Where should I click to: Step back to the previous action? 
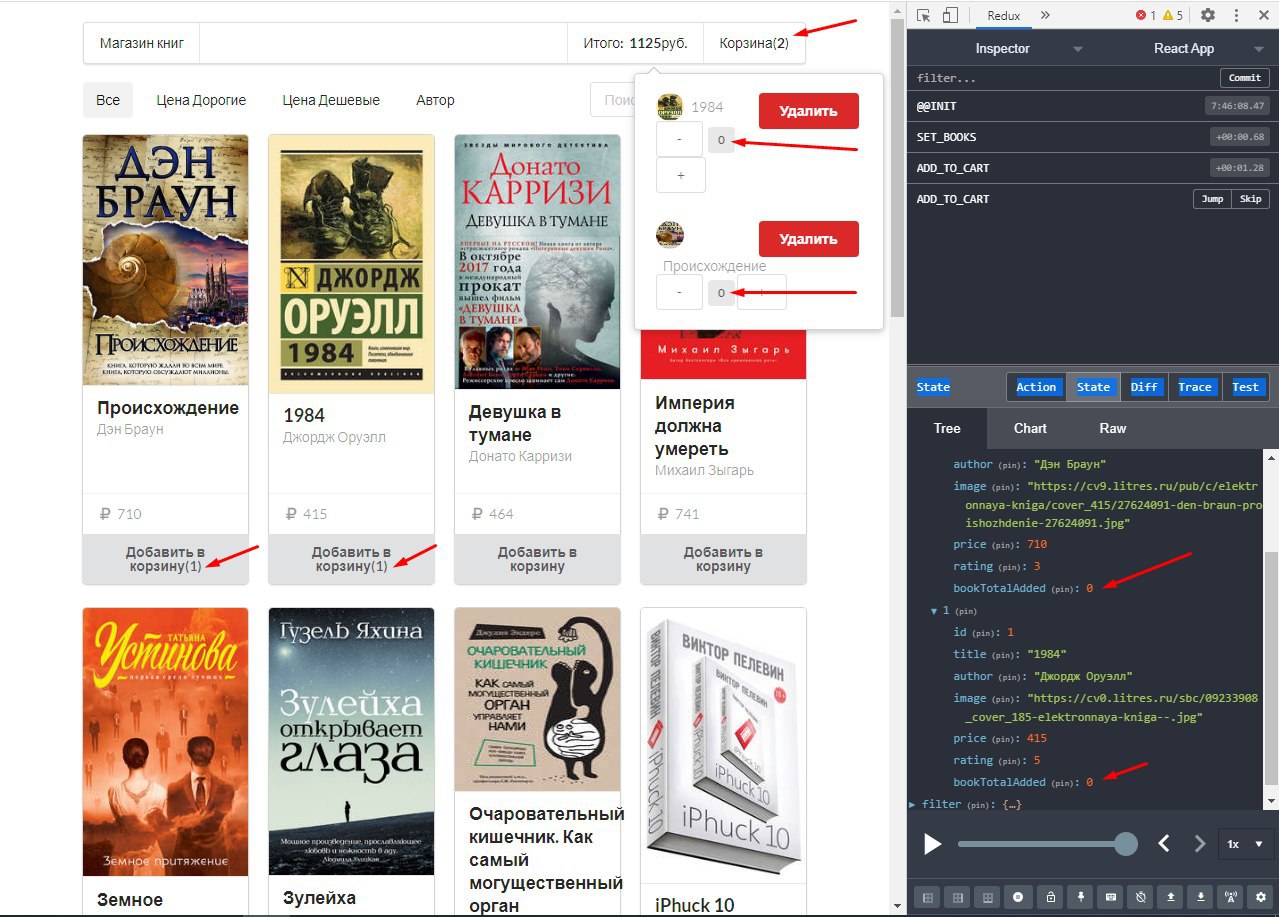(x=1164, y=843)
